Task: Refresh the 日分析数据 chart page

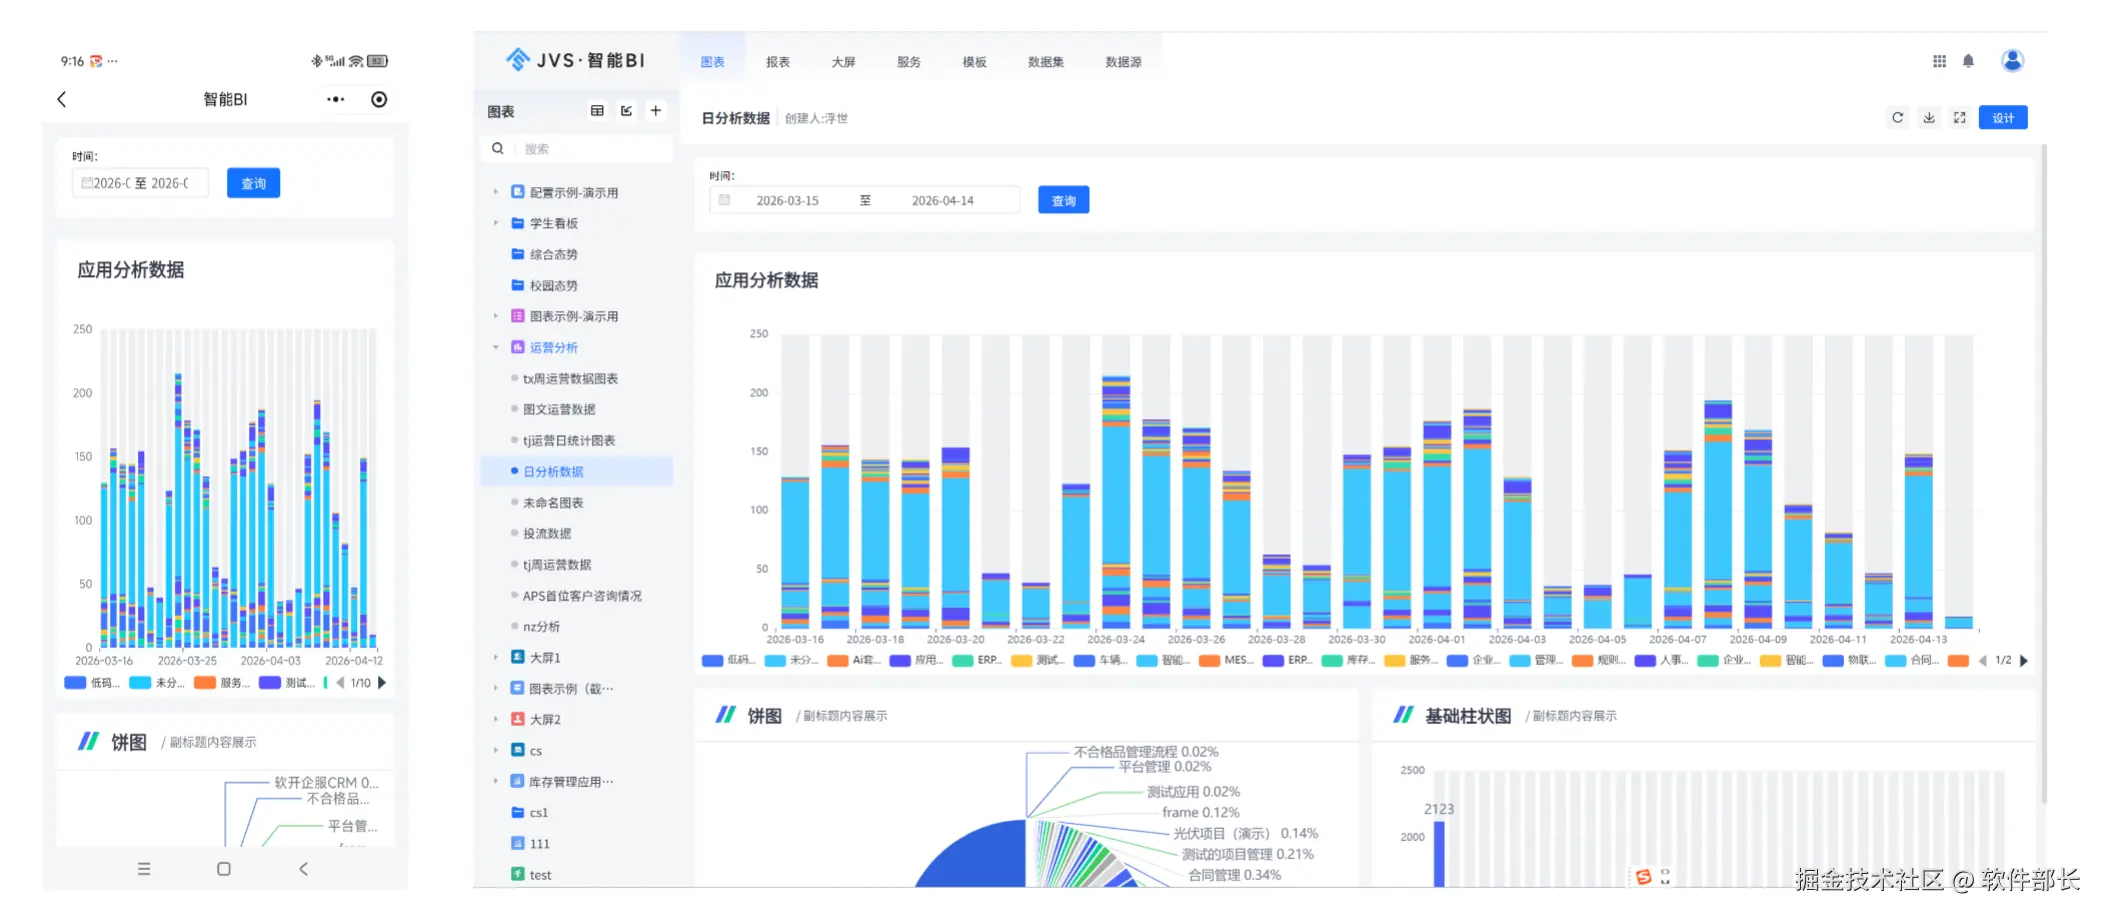Action: pyautogui.click(x=1897, y=118)
